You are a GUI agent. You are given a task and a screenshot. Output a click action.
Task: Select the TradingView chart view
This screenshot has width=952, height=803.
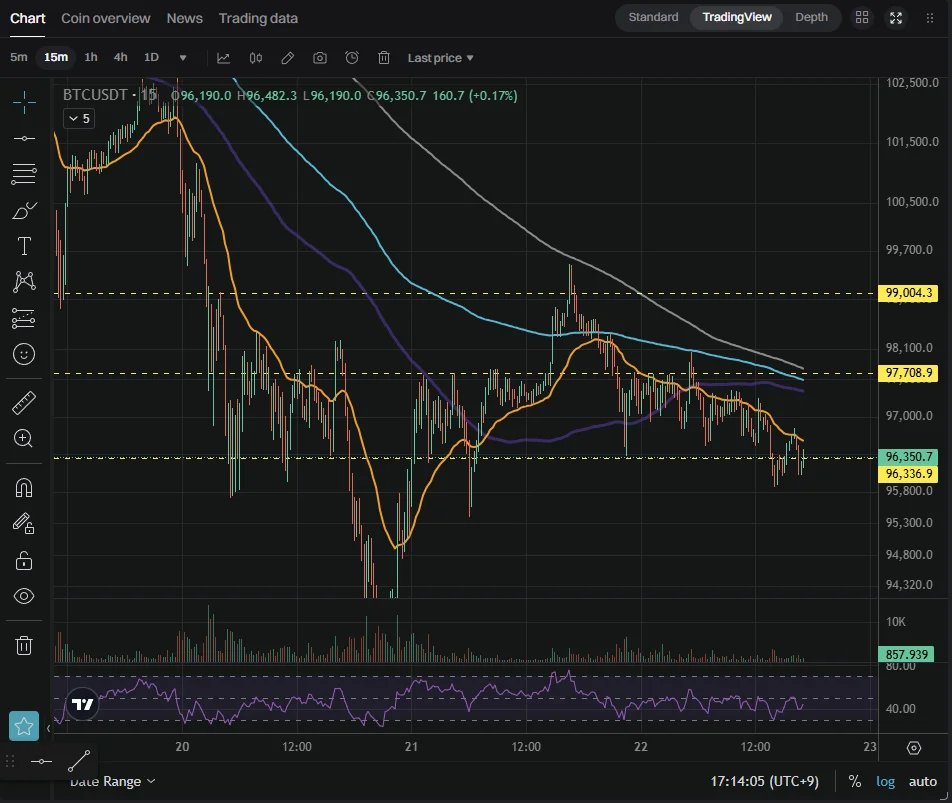tap(736, 17)
